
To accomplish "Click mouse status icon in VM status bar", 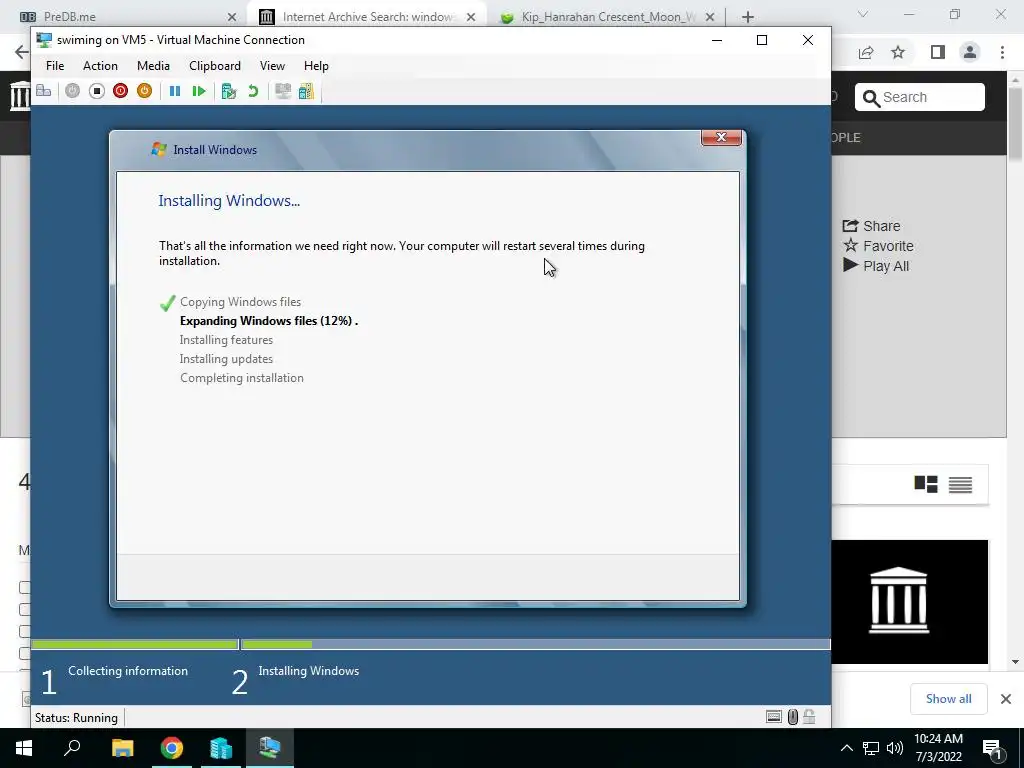I will [793, 717].
